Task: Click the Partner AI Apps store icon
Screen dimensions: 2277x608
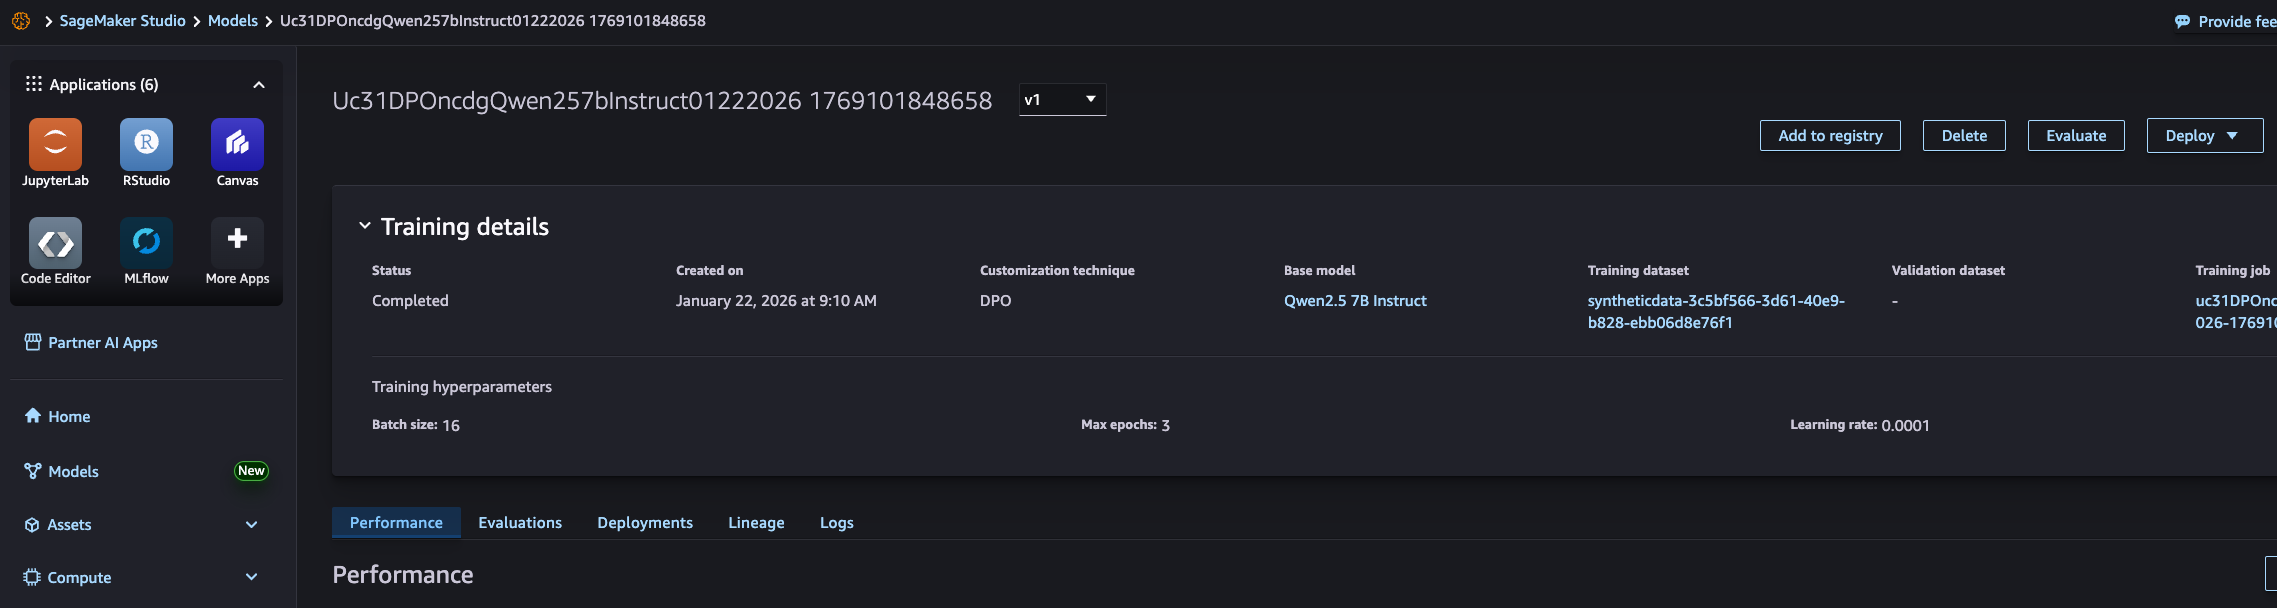Action: [x=33, y=342]
